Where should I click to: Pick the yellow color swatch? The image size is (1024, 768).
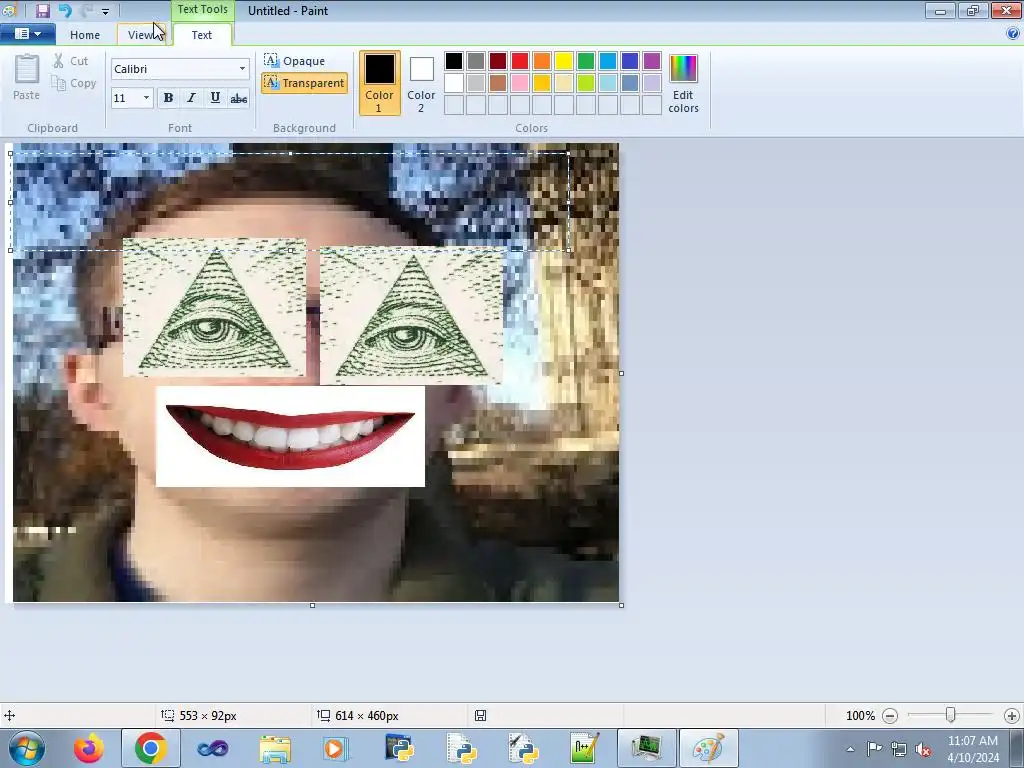(564, 61)
